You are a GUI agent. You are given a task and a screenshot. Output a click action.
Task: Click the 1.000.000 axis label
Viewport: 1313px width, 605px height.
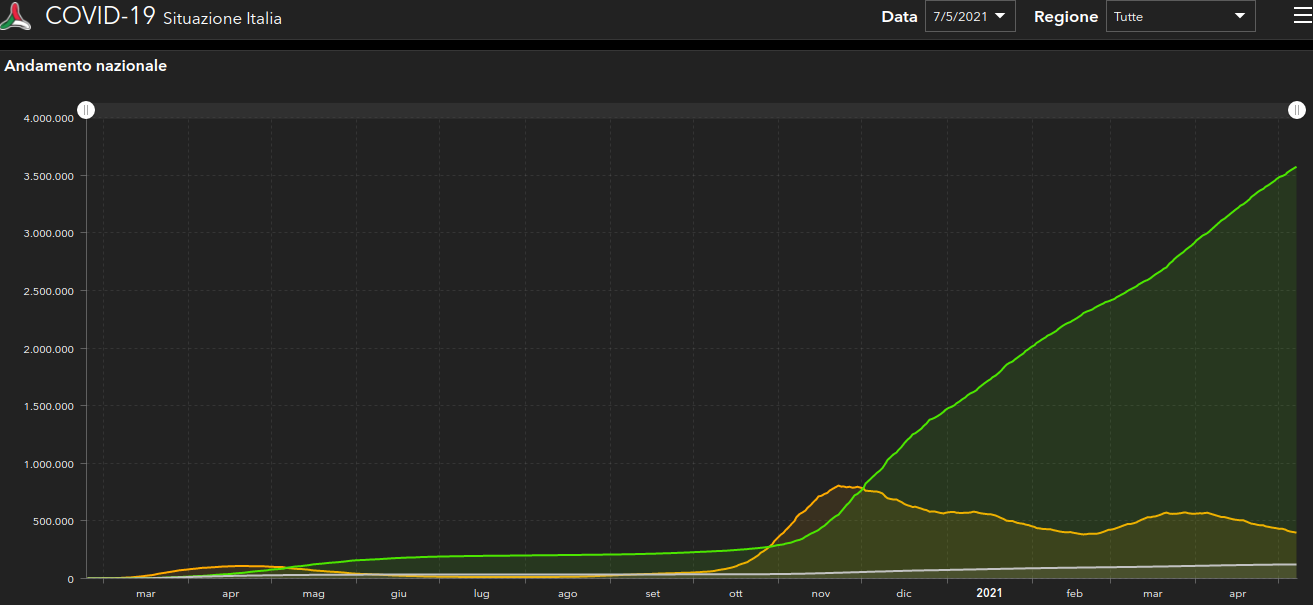pos(50,464)
